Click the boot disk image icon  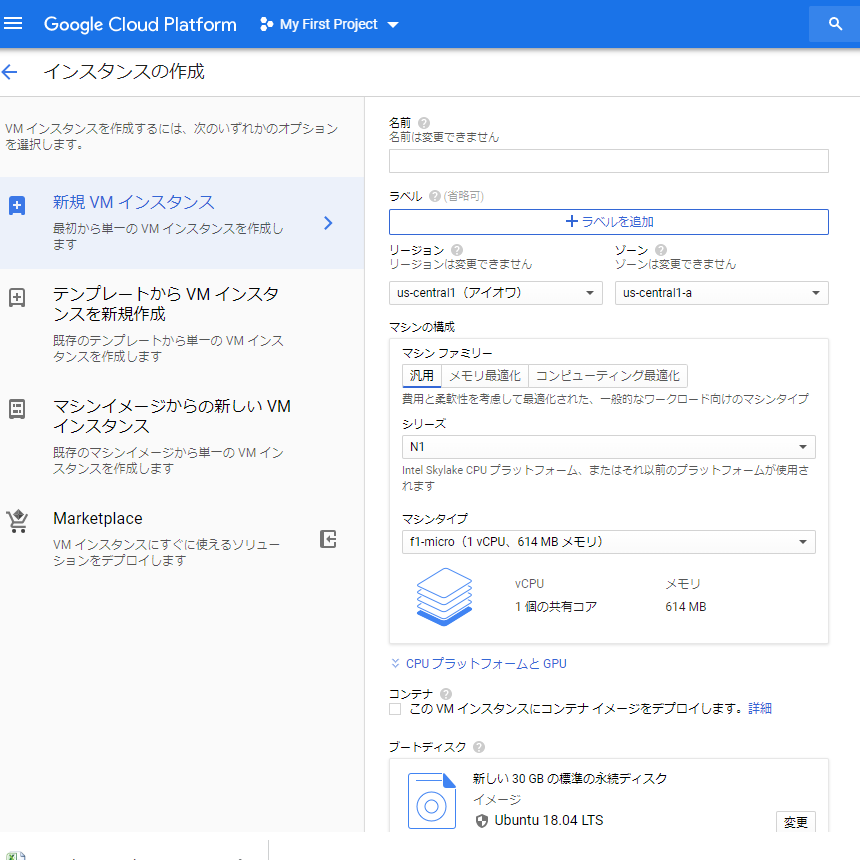coord(432,801)
